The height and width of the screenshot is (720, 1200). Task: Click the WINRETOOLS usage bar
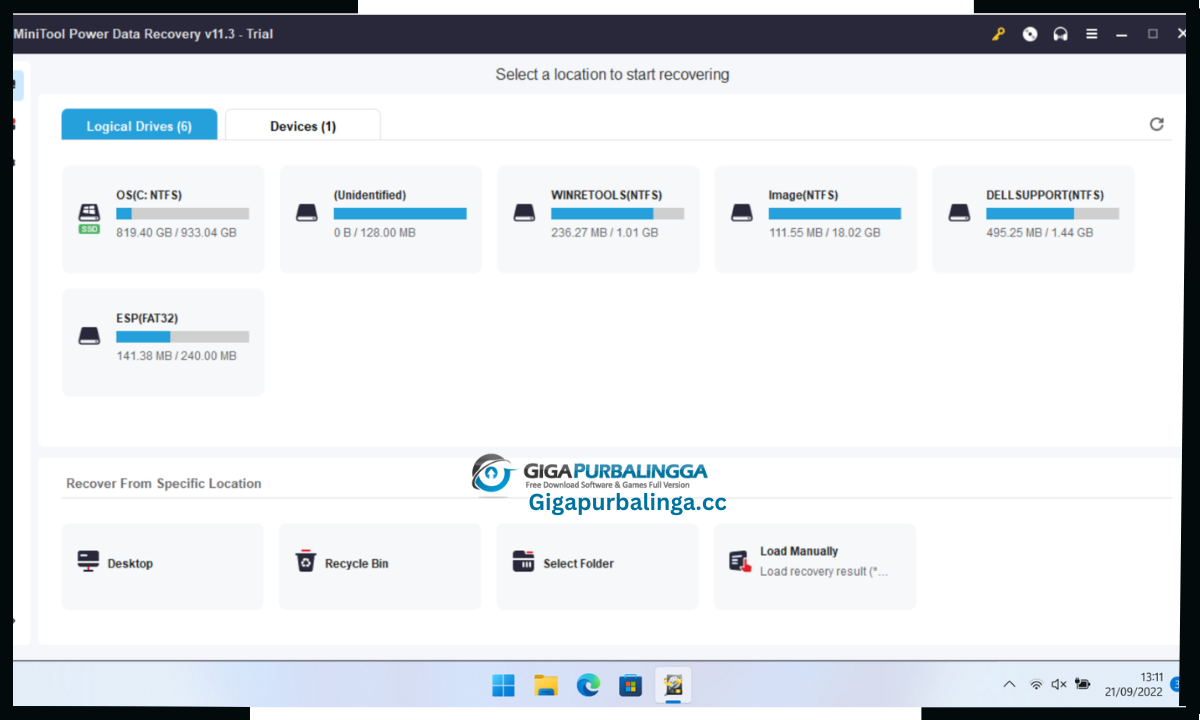pos(618,214)
